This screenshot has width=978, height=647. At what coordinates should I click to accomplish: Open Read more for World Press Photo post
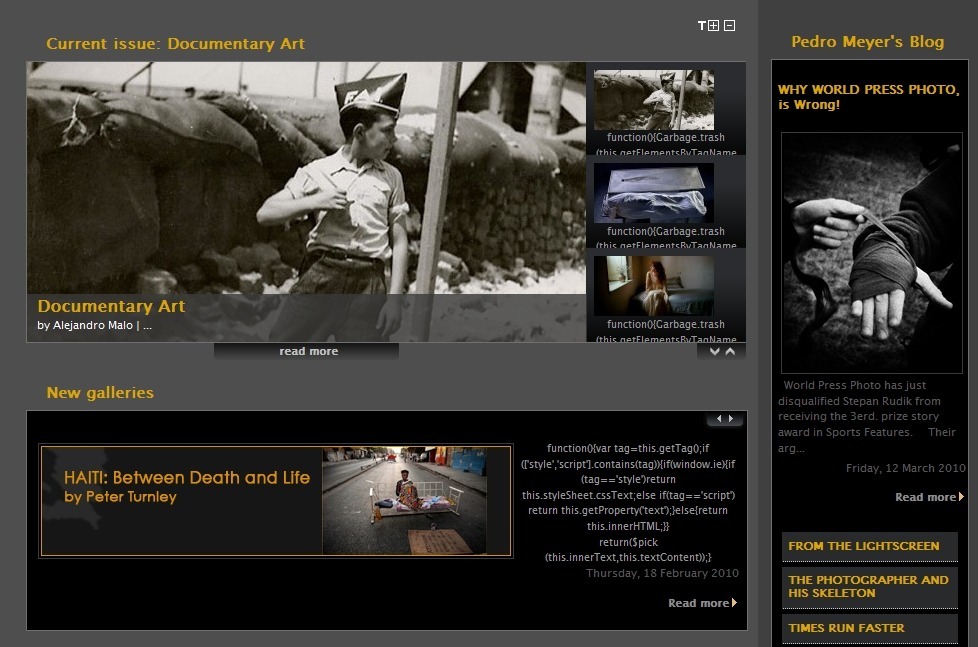coord(929,497)
